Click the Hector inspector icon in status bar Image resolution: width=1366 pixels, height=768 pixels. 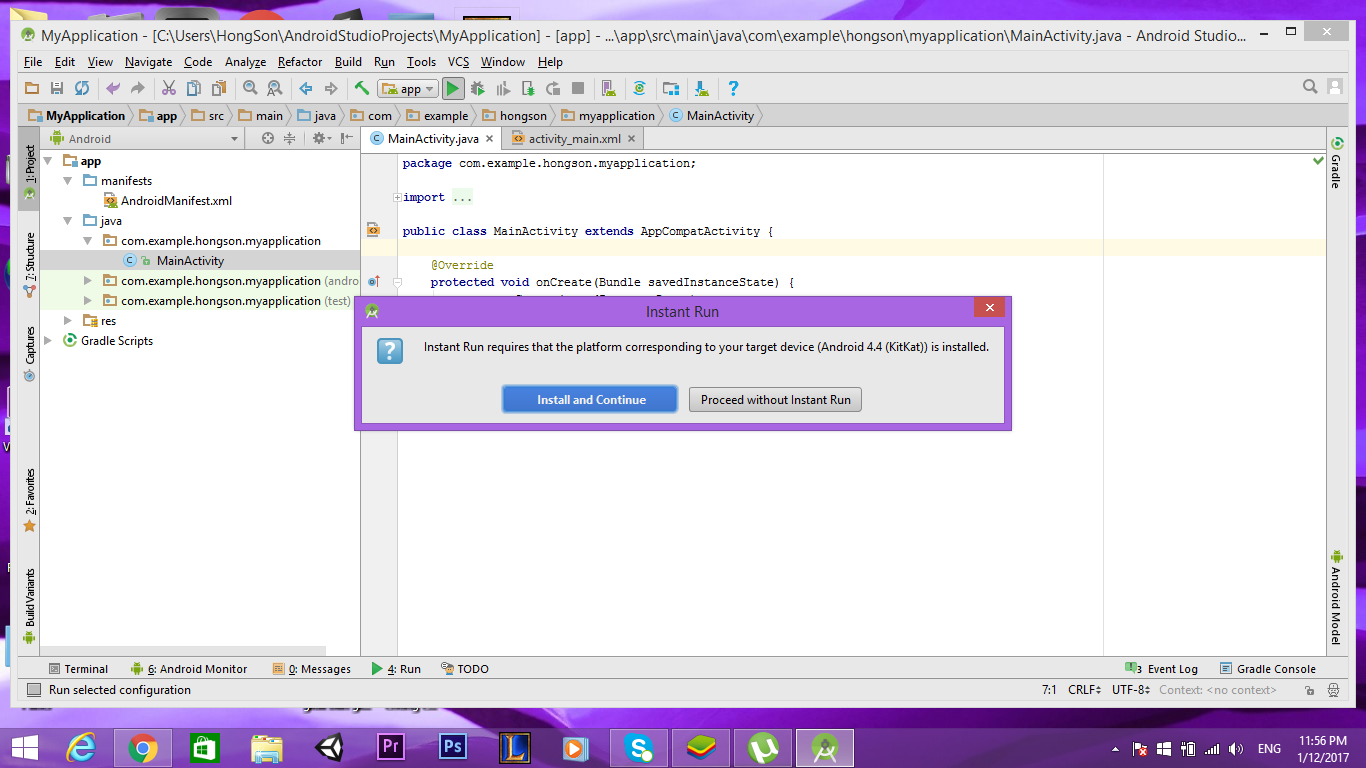coord(1333,690)
